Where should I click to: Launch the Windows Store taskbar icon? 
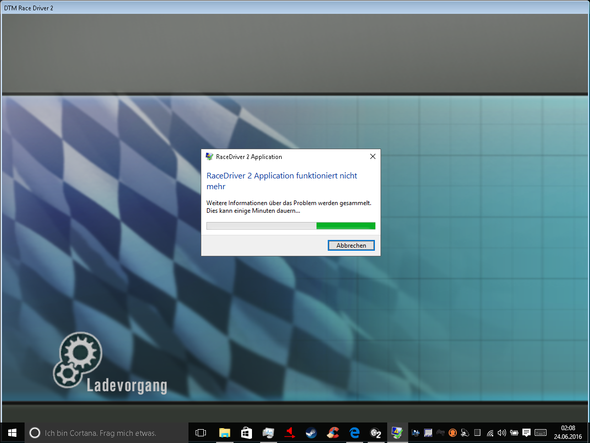coord(246,433)
